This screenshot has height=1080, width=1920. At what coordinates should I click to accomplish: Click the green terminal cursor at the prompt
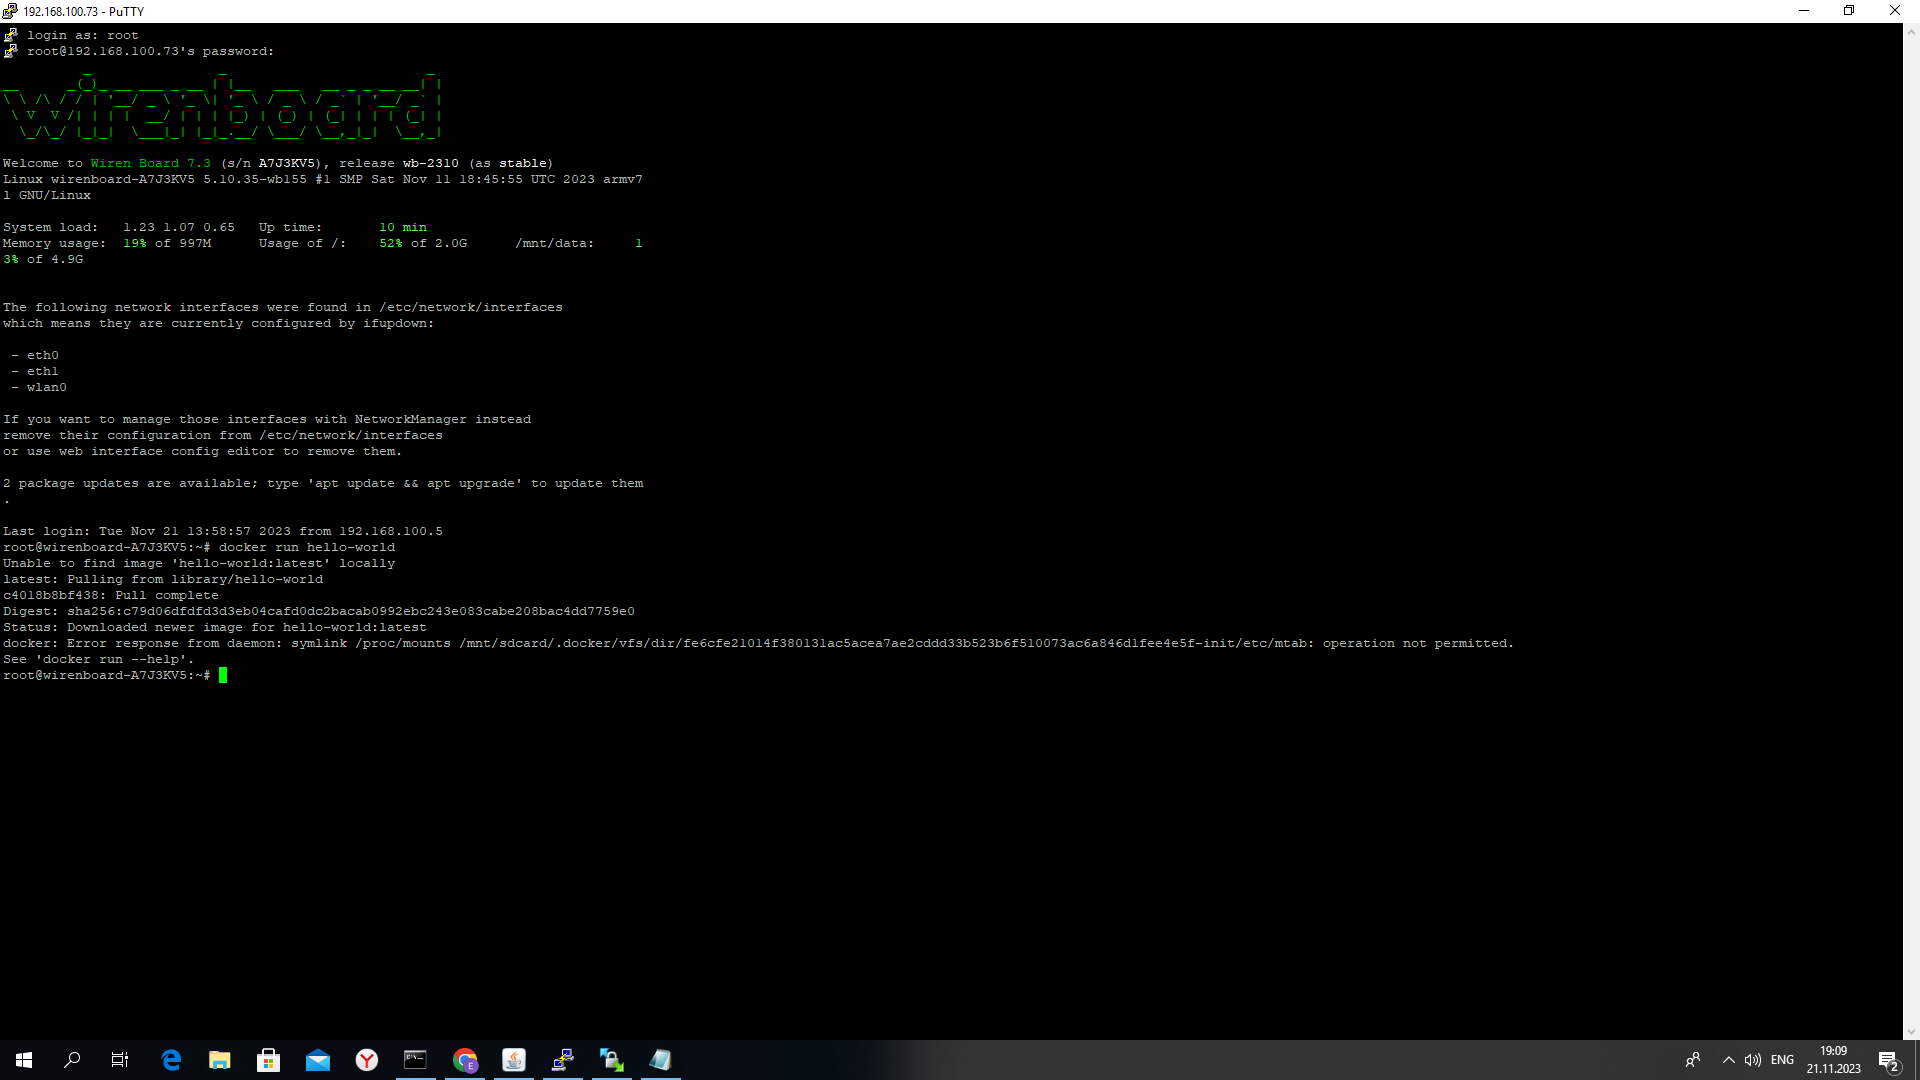point(223,675)
